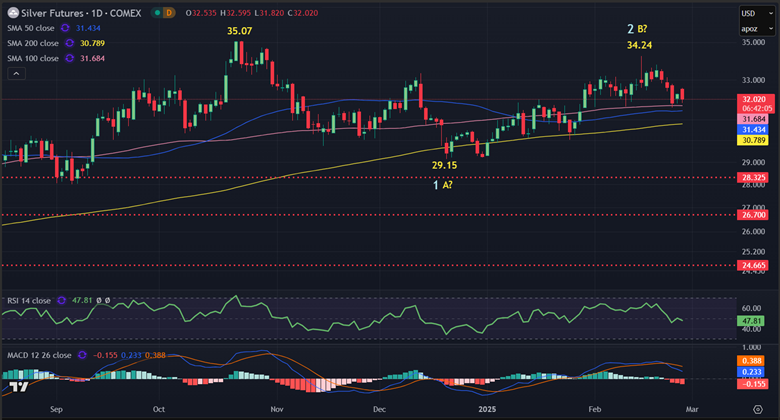The width and height of the screenshot is (780, 420).
Task: Click the 33.000 price scale label
Action: 753,80
